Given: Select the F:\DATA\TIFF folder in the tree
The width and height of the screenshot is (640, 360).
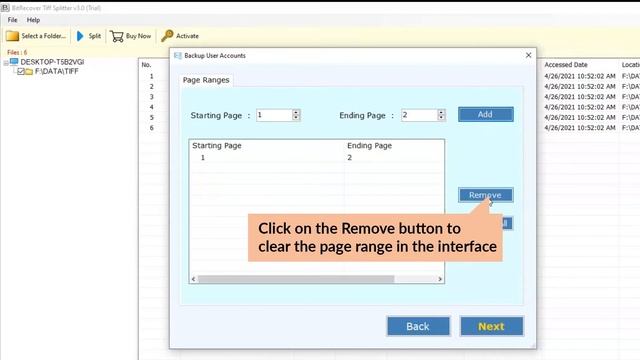Looking at the screenshot, I should [x=56, y=71].
